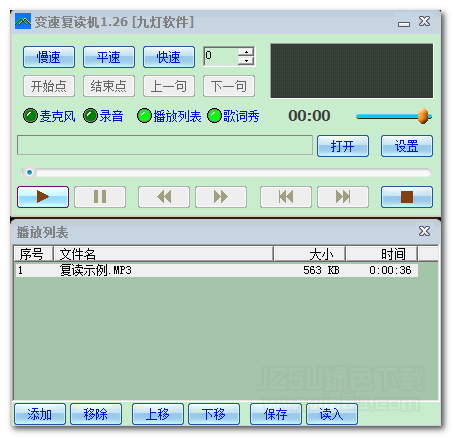Viewport: 452px width, 437px height.
Task: Click the progress track bar midpoint
Action: point(226,173)
